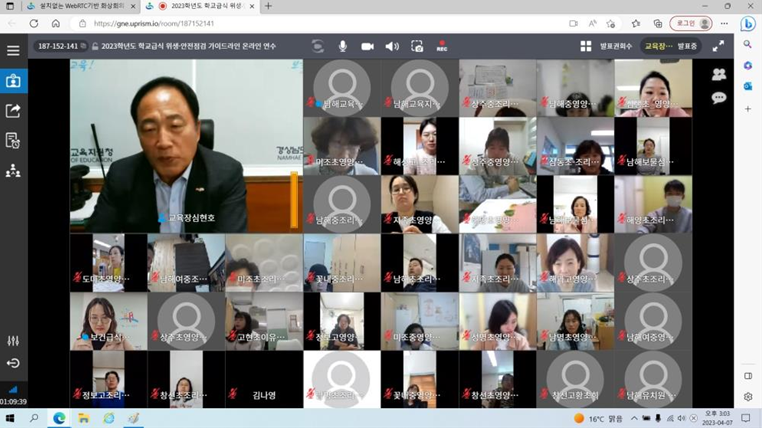Select the 해양초조리 participant video tile
The height and width of the screenshot is (428, 763).
coord(653,204)
